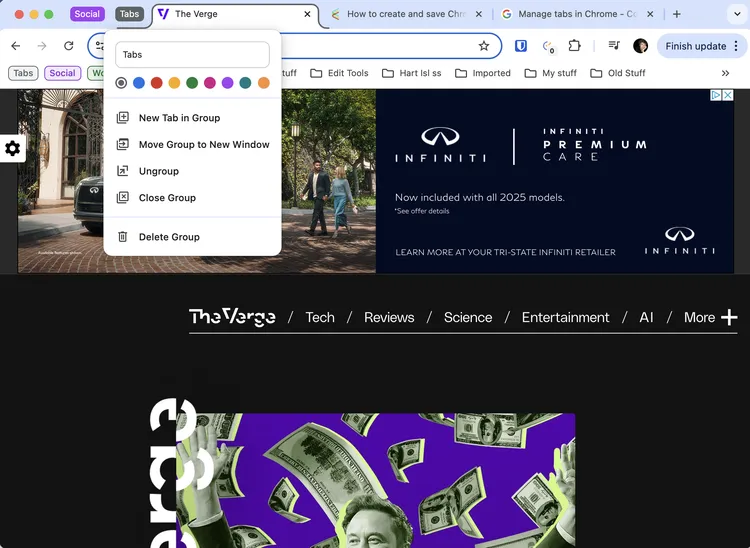The image size is (750, 548).
Task: Set the tab group color to purple
Action: click(x=227, y=83)
